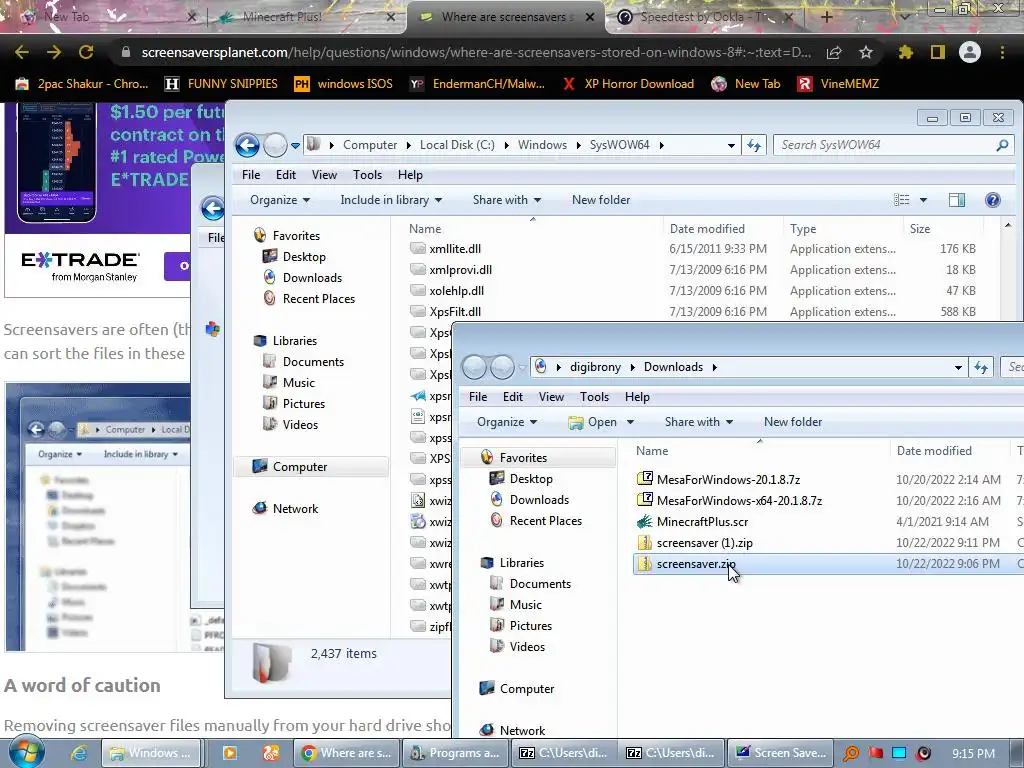Click Chrome back arrow button
The width and height of the screenshot is (1024, 768).
coord(22,52)
